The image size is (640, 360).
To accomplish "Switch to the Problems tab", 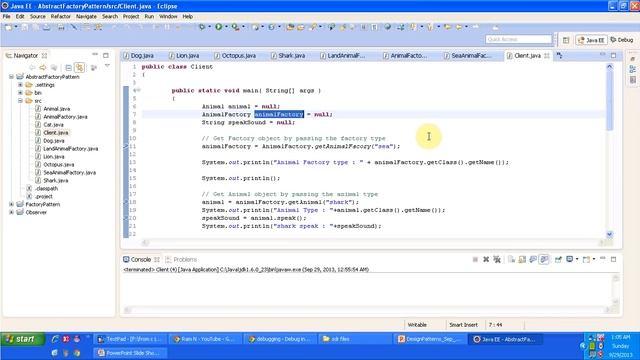I will tap(181, 260).
